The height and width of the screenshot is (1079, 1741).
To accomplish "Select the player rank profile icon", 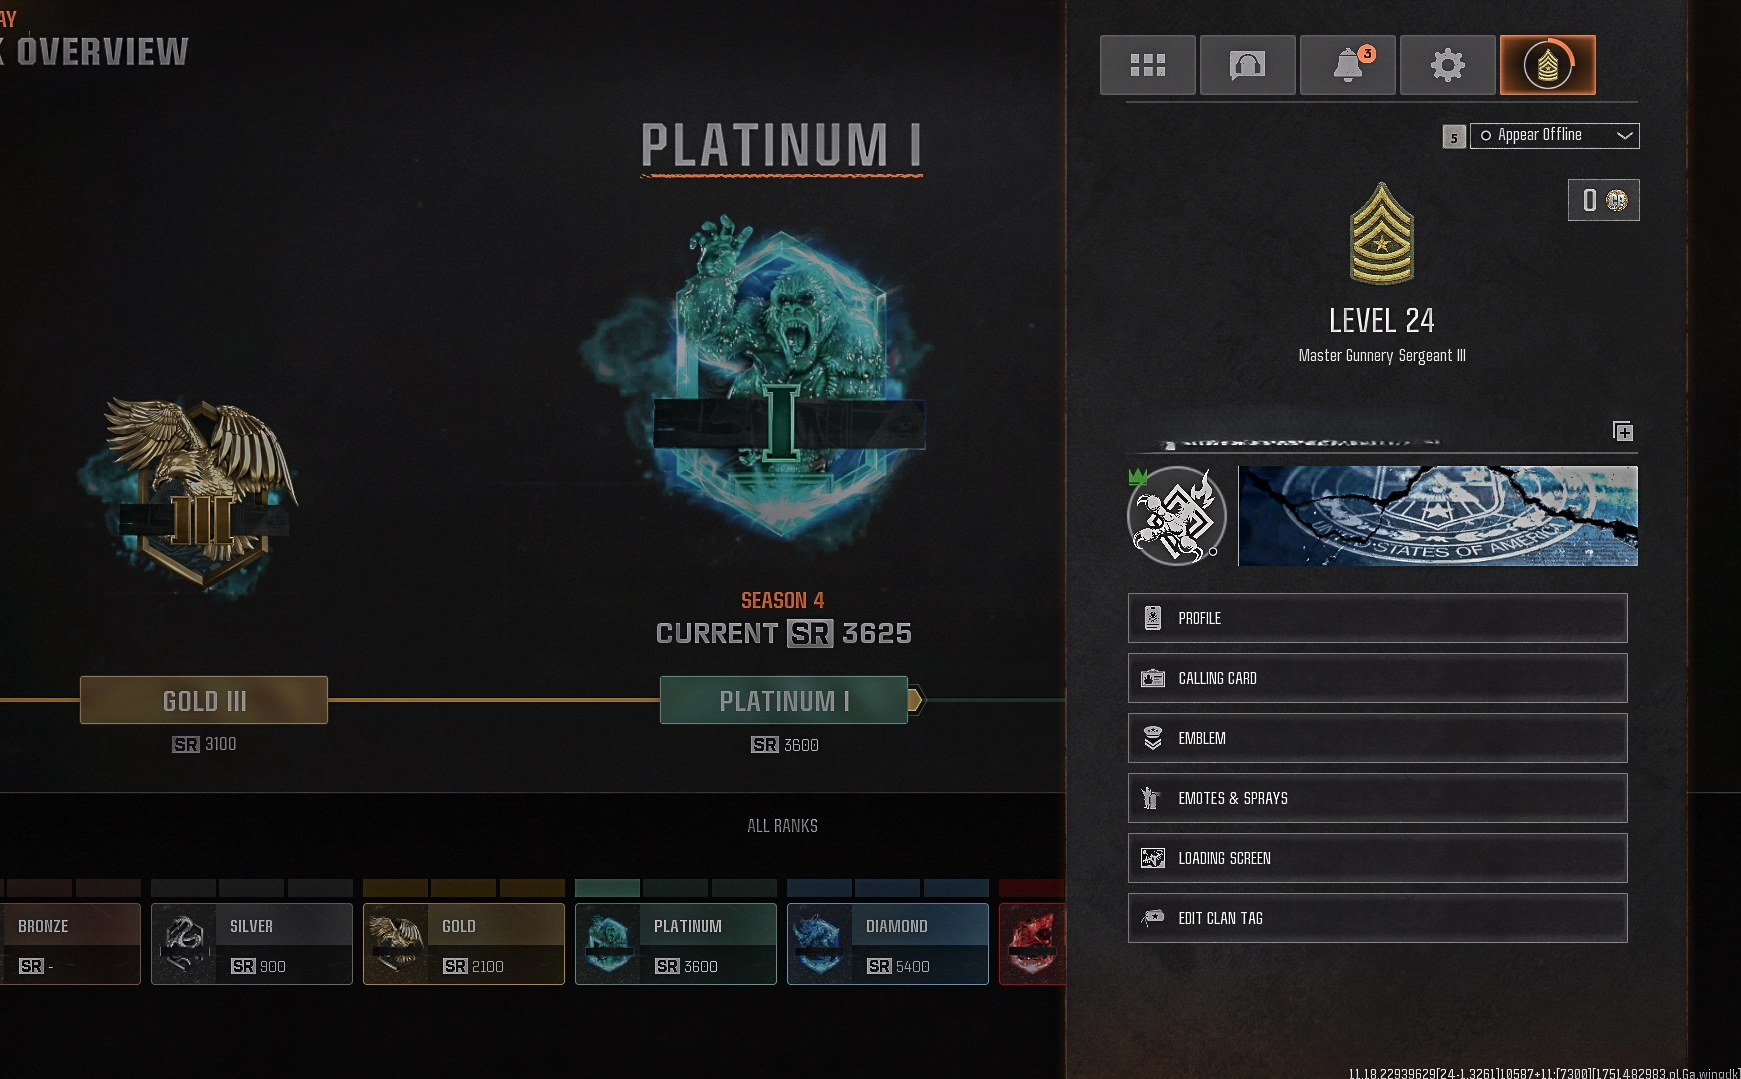I will [1547, 65].
